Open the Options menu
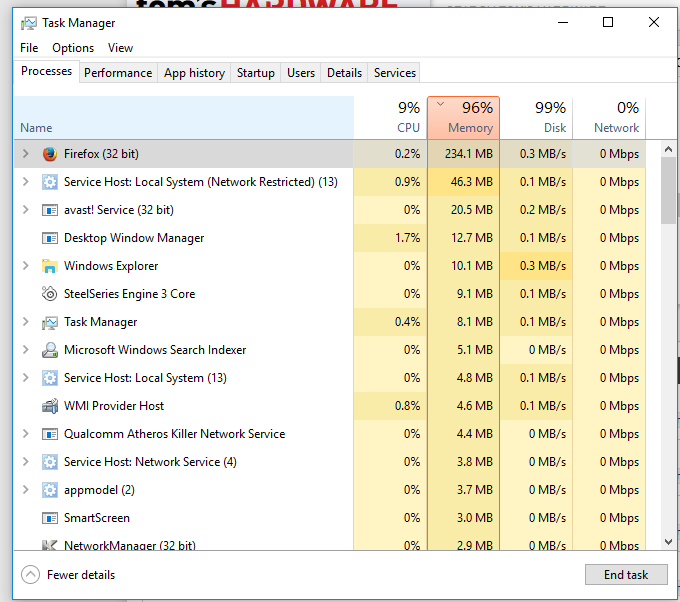Viewport: 680px width, 602px height. tap(73, 48)
